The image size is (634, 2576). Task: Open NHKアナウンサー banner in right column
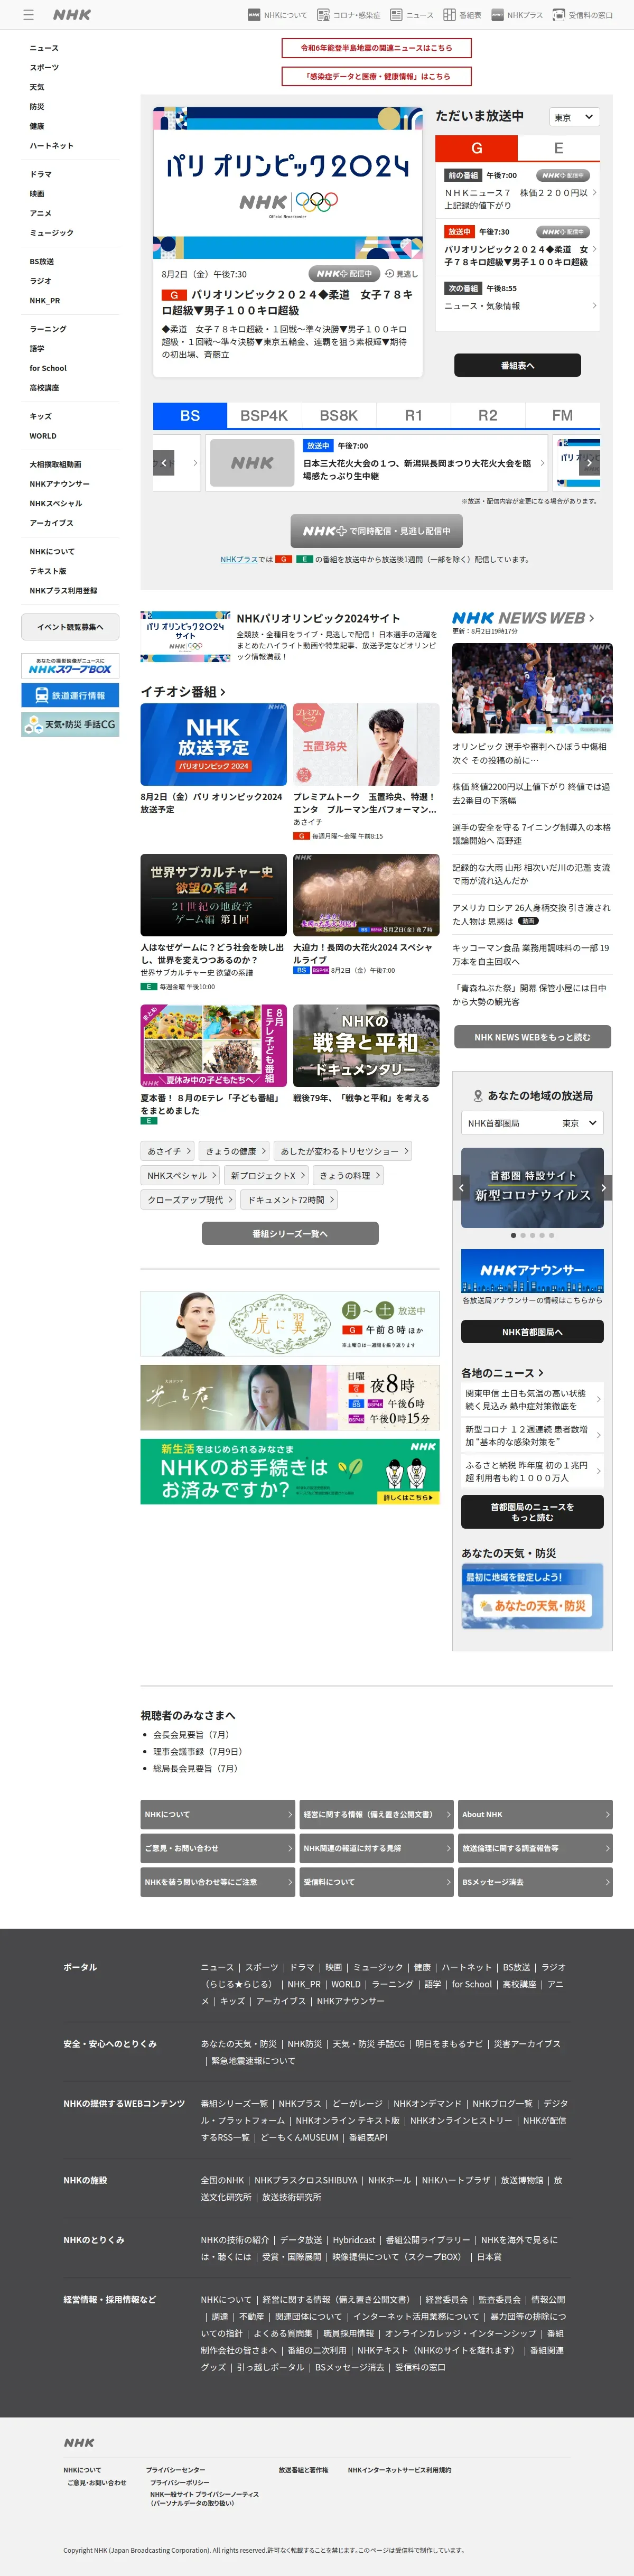532,1271
